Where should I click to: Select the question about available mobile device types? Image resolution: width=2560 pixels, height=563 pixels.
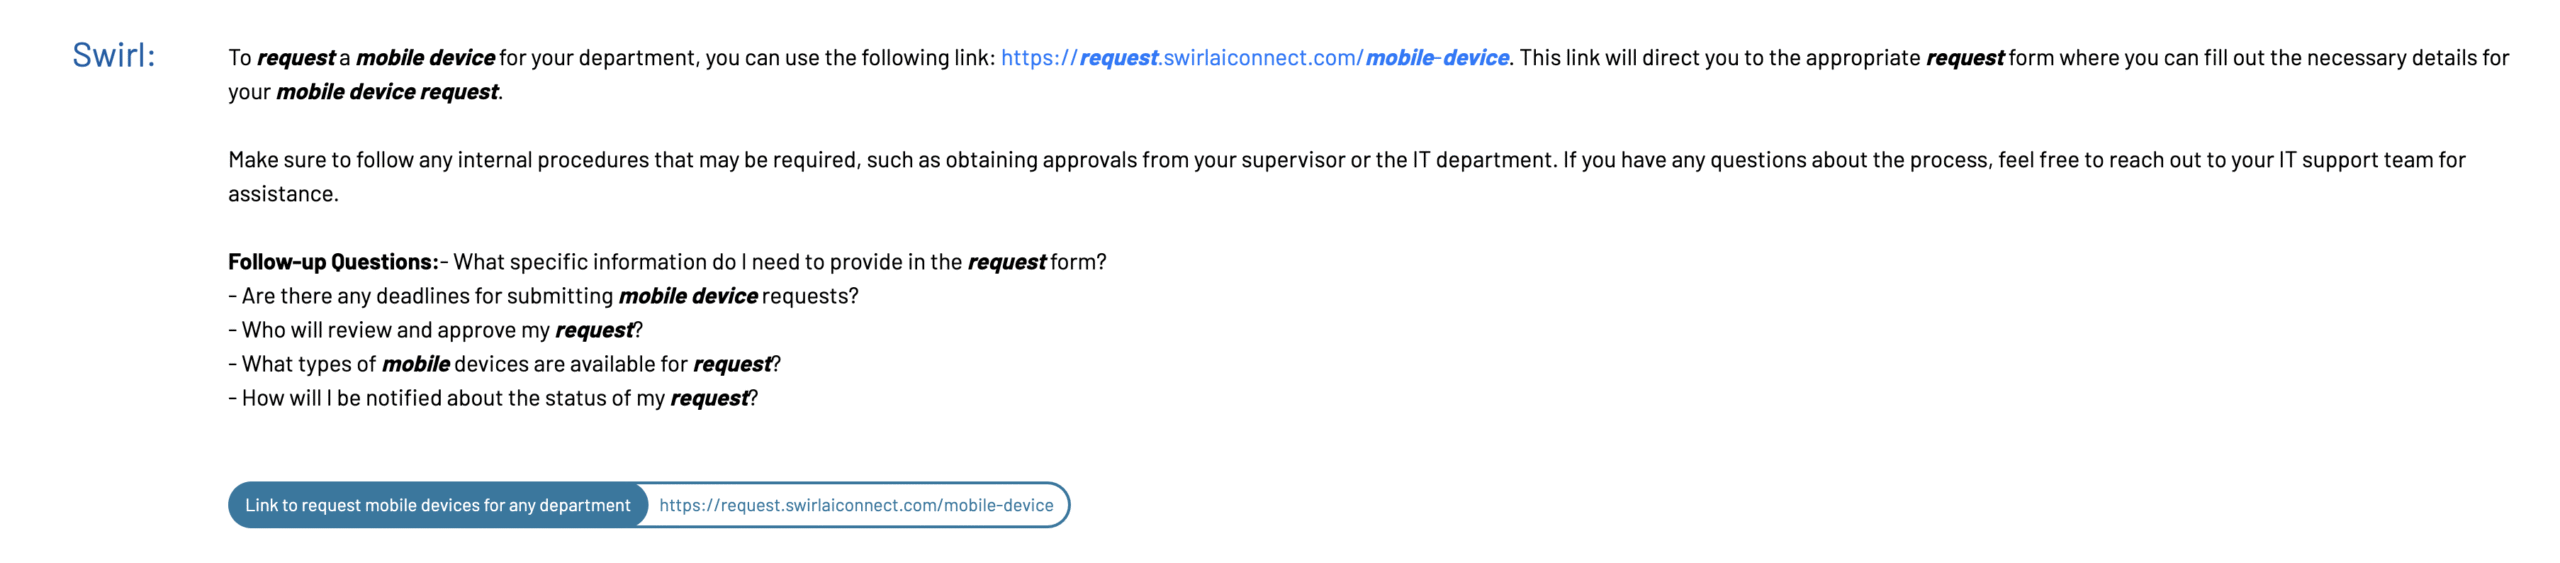[504, 364]
